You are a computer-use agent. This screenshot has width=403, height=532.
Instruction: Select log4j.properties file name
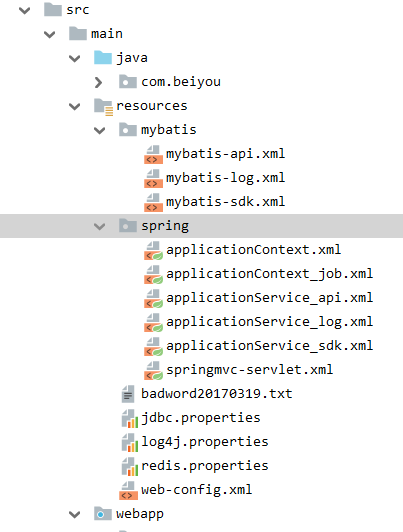tap(205, 442)
